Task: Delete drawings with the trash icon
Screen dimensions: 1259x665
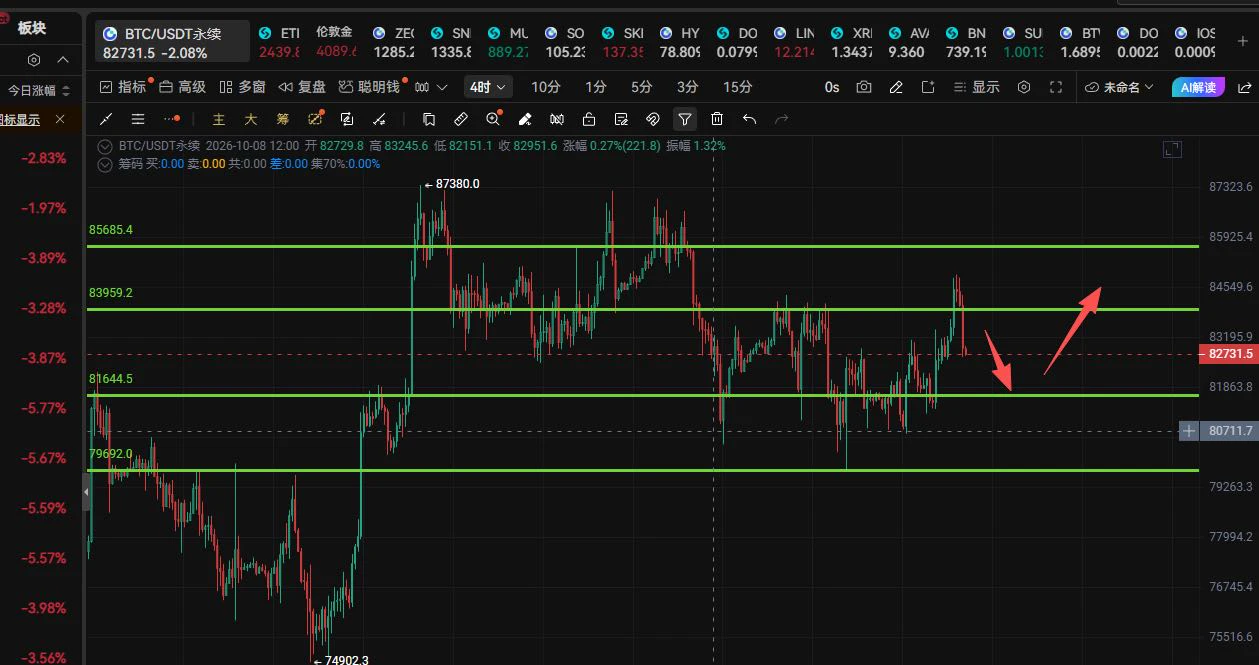Action: 717,119
